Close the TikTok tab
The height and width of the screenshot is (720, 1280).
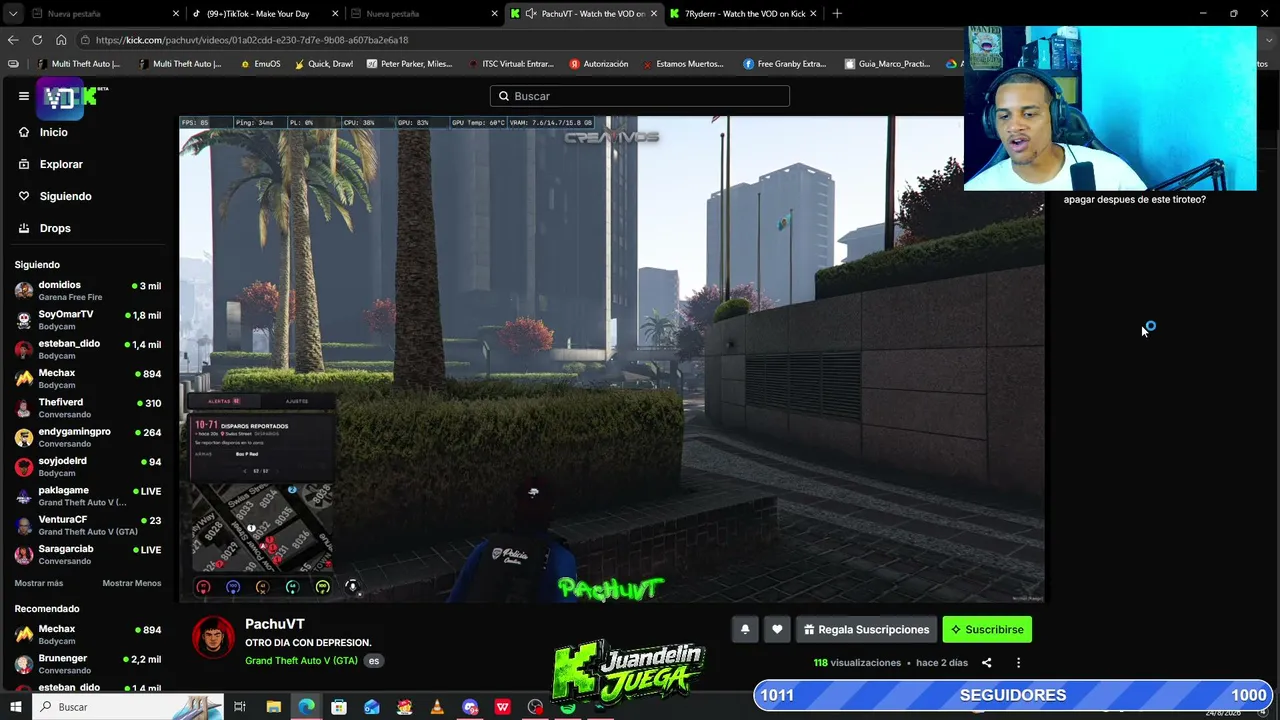[x=335, y=14]
